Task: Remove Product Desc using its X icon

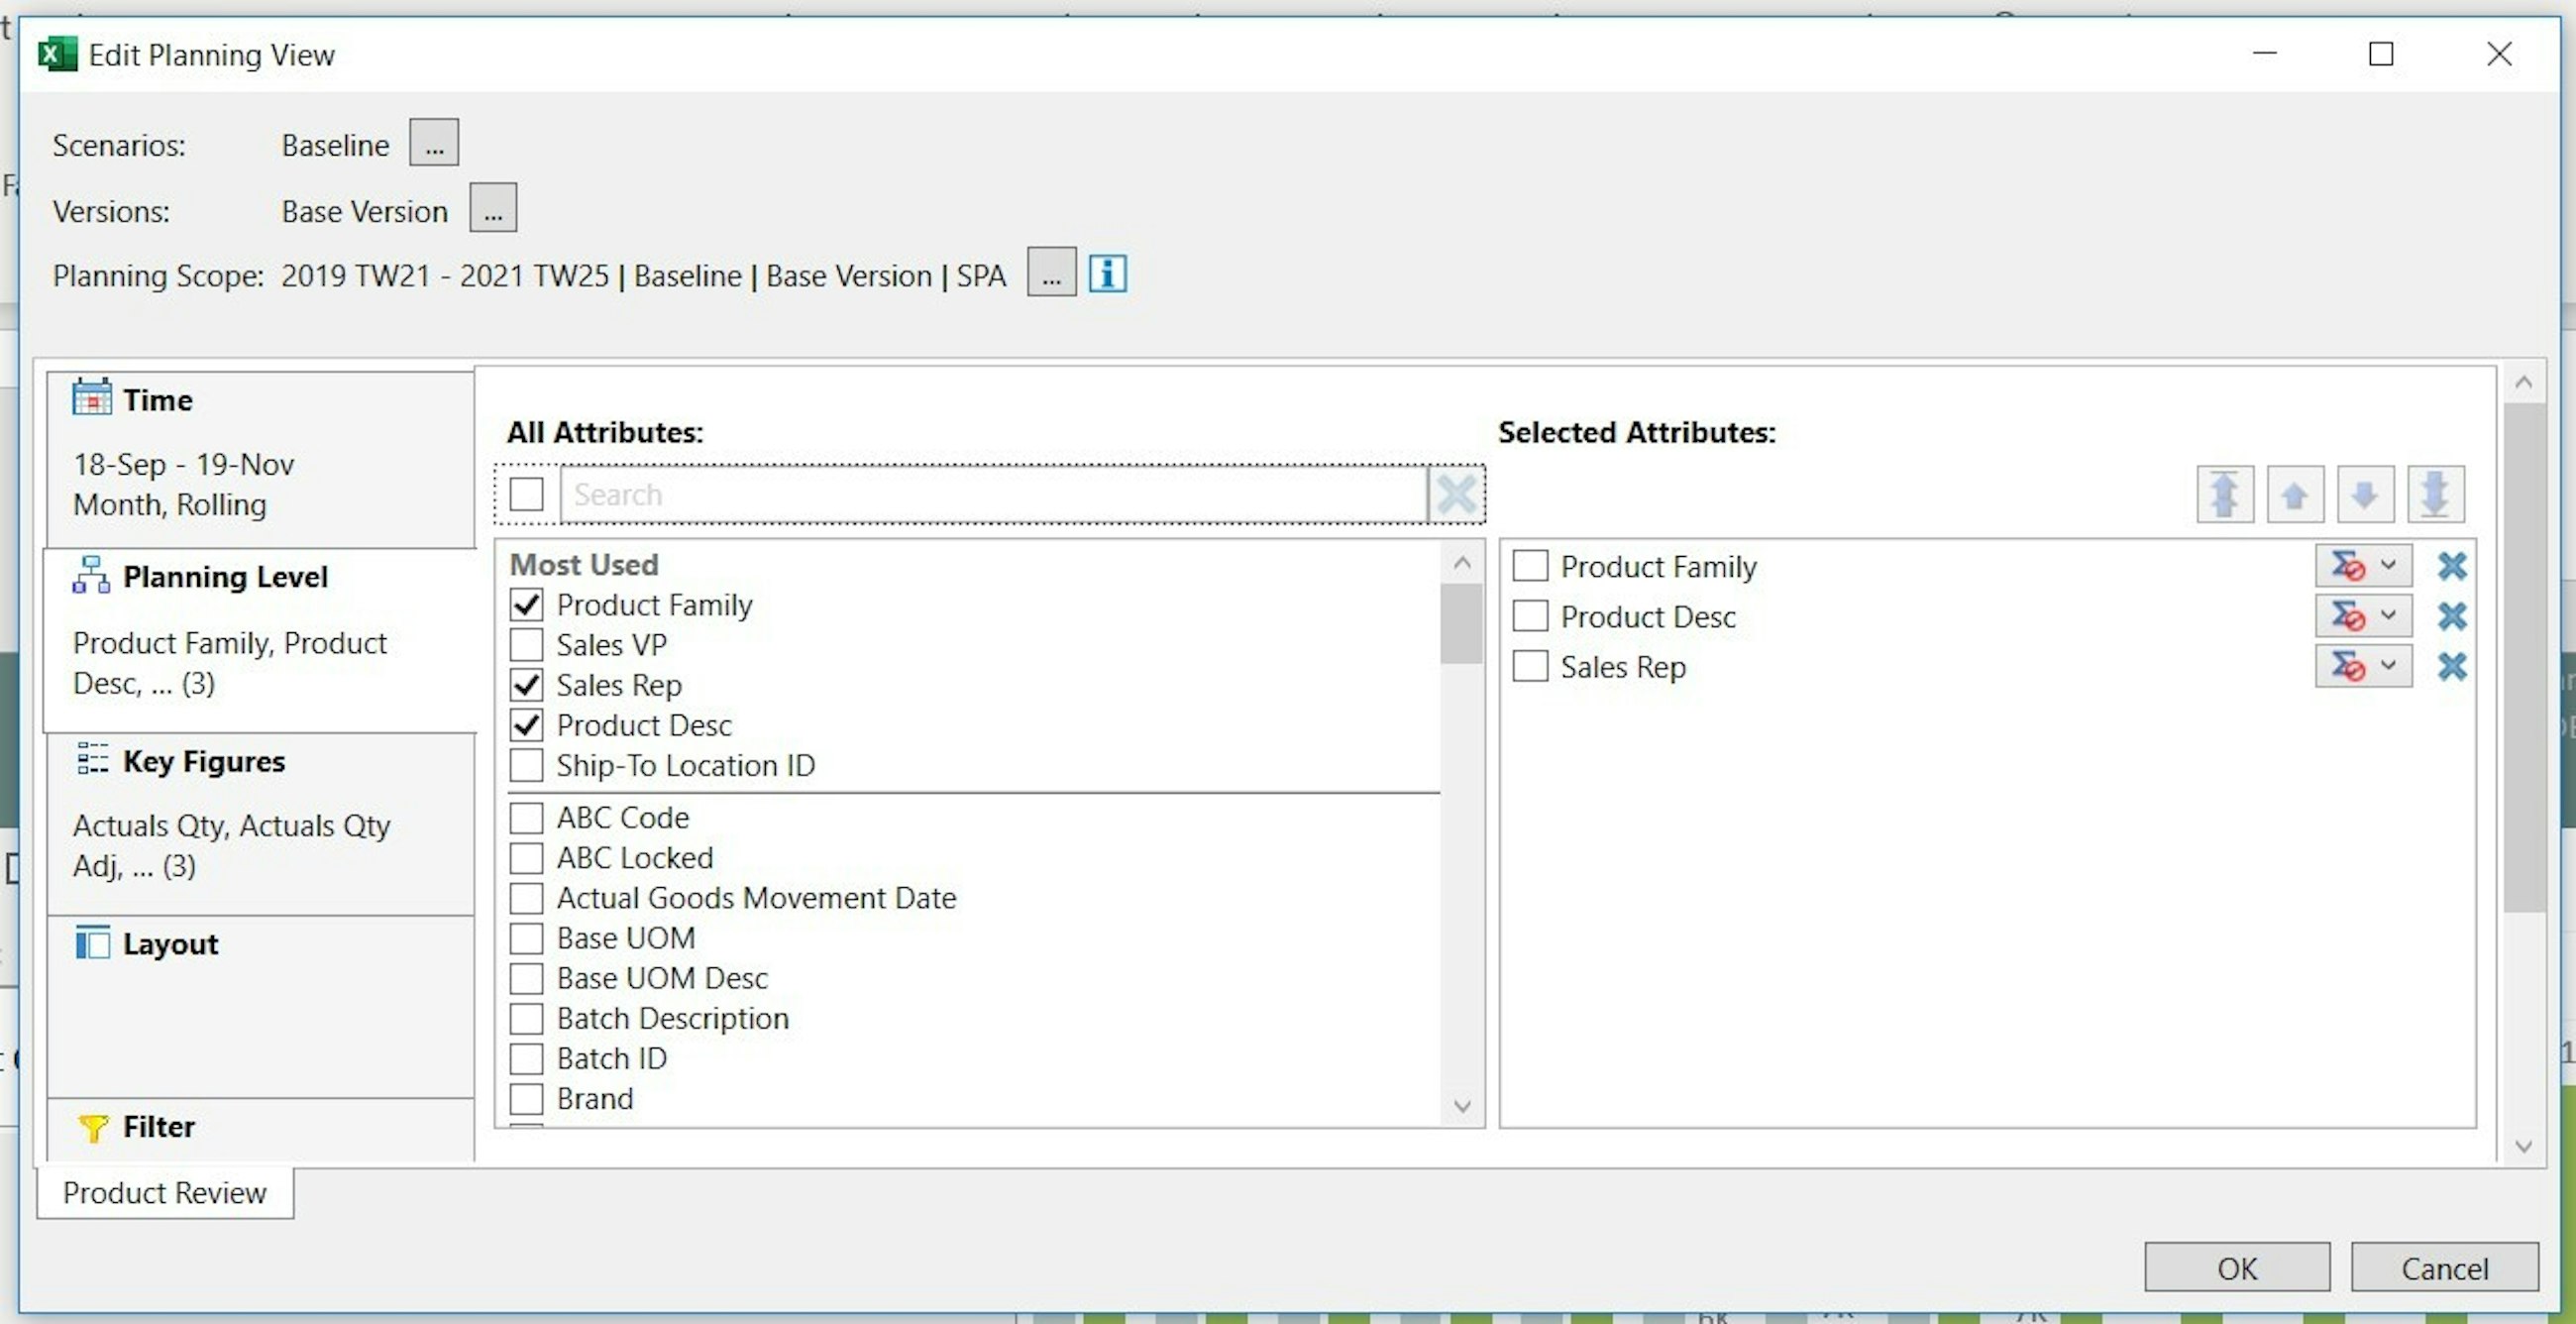Action: click(x=2451, y=615)
